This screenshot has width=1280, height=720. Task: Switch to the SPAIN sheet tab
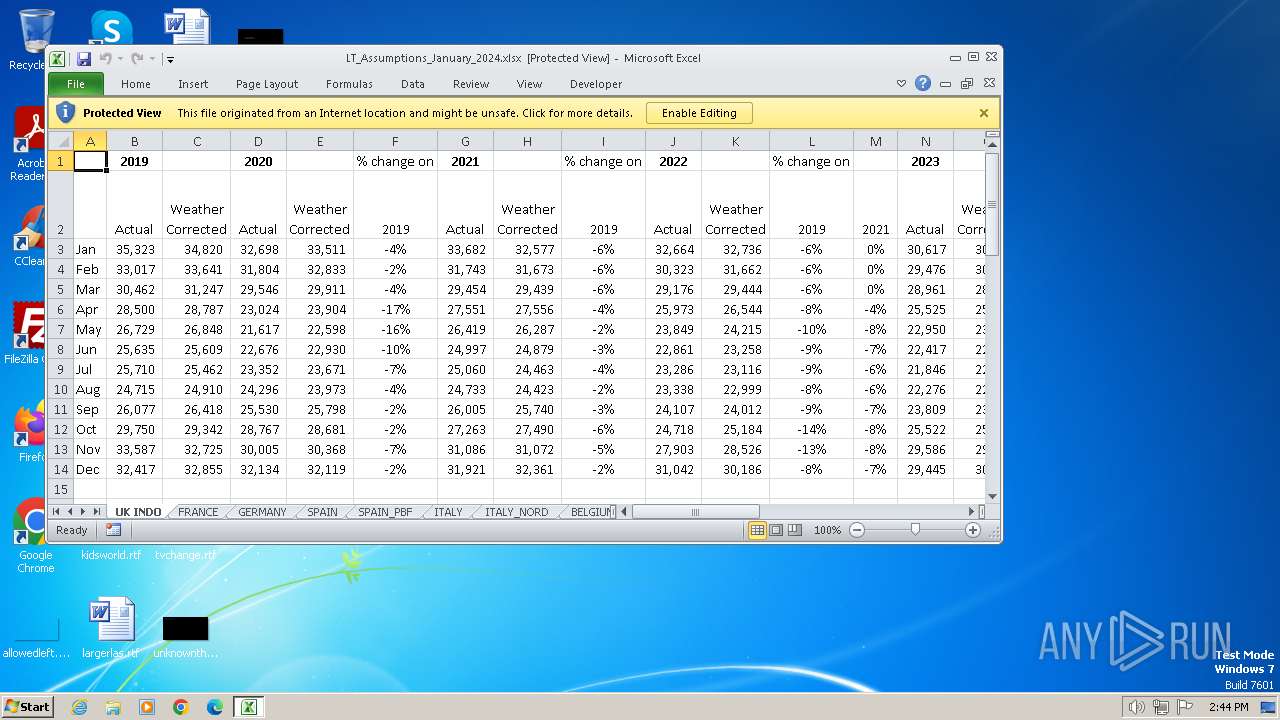pos(322,511)
